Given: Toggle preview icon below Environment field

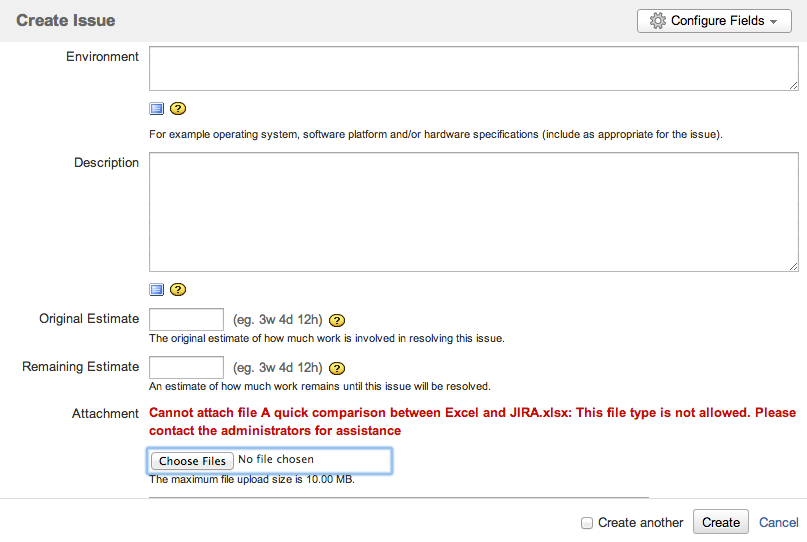Looking at the screenshot, I should [157, 109].
